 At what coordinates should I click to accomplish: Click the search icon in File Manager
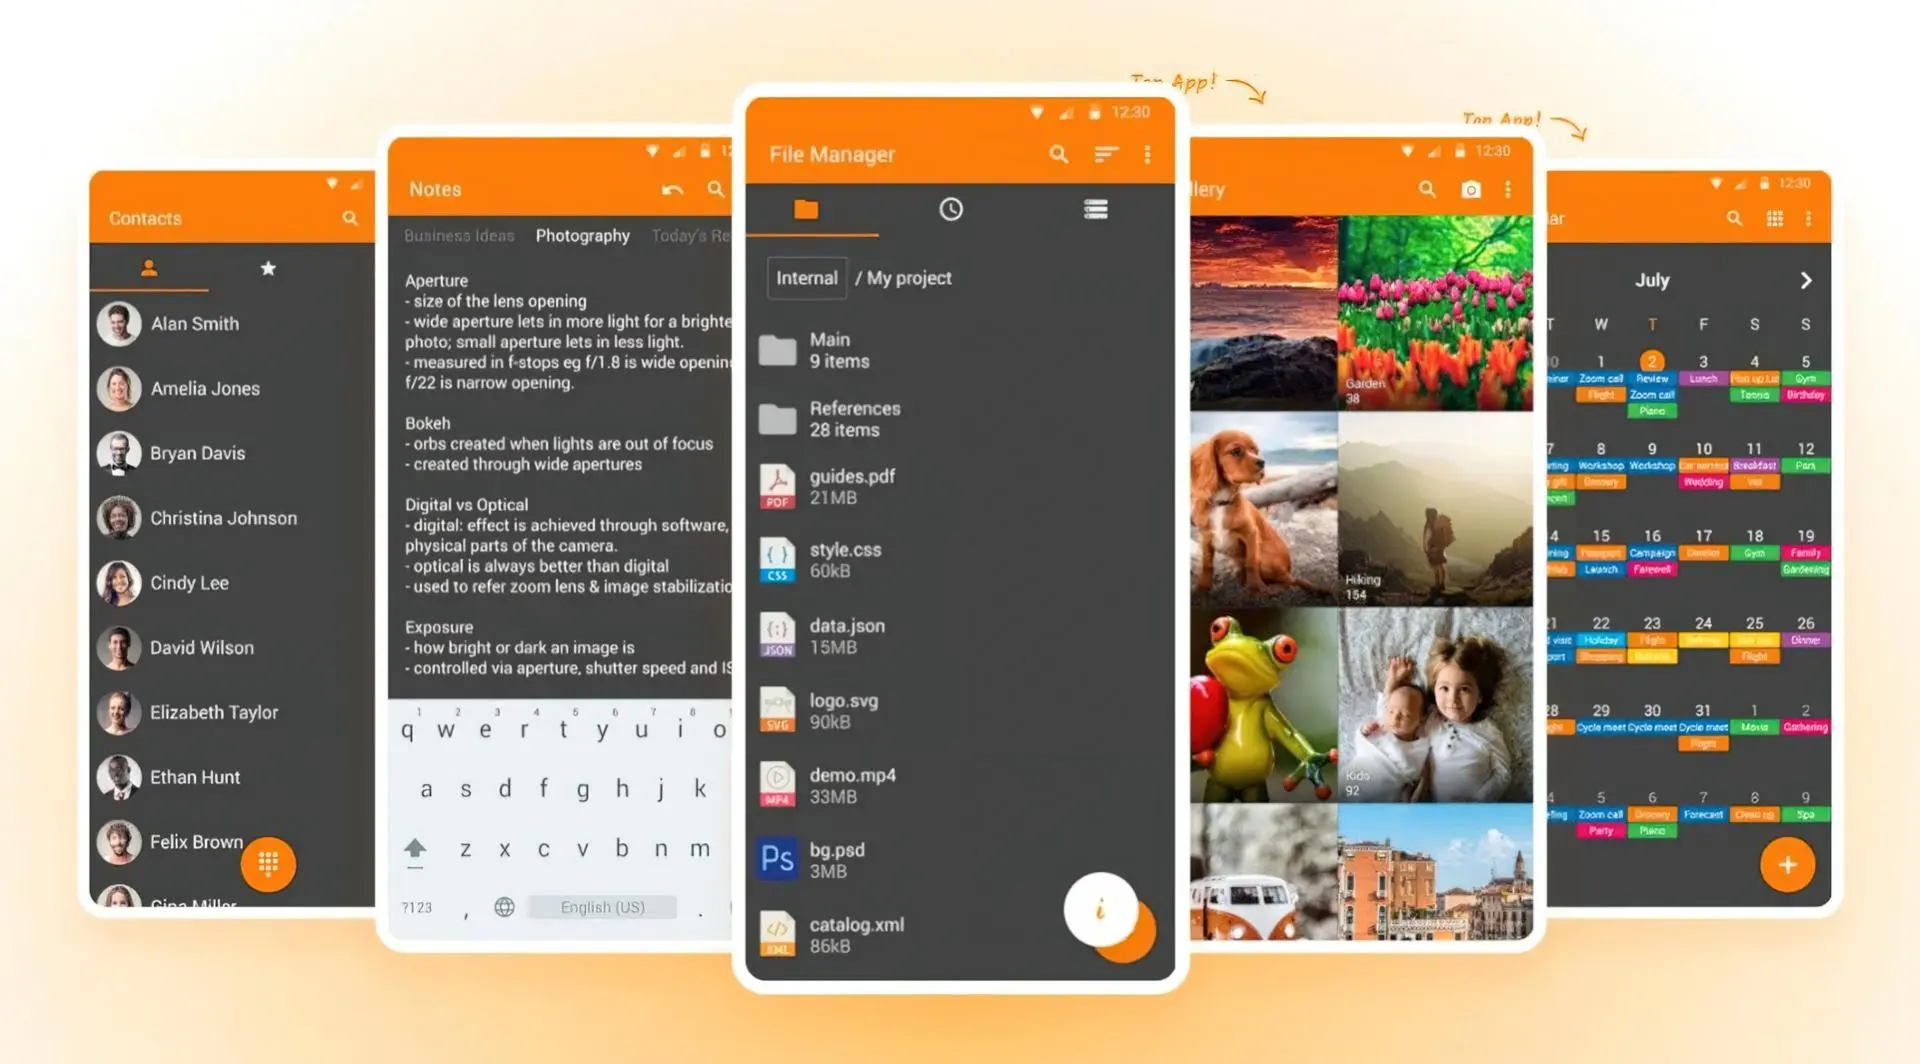tap(1059, 154)
